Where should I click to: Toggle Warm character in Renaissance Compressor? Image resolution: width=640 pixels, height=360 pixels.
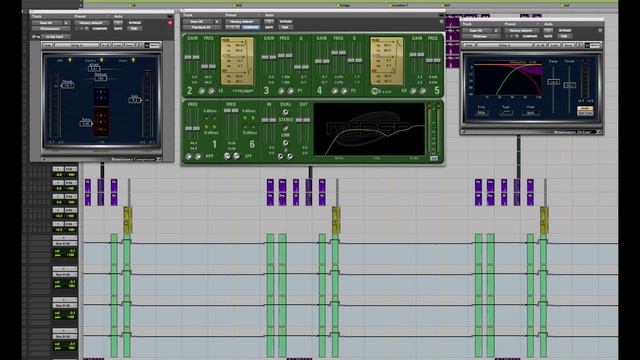click(133, 60)
